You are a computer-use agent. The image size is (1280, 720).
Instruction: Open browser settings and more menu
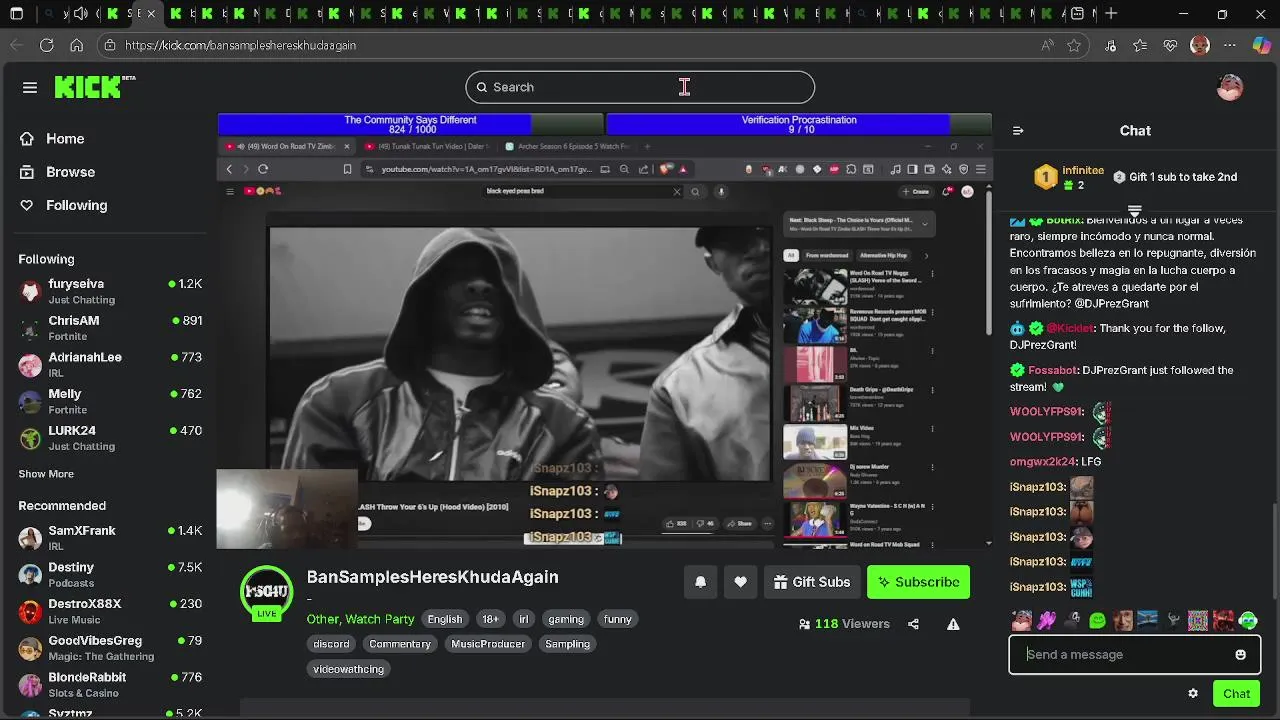[1230, 45]
